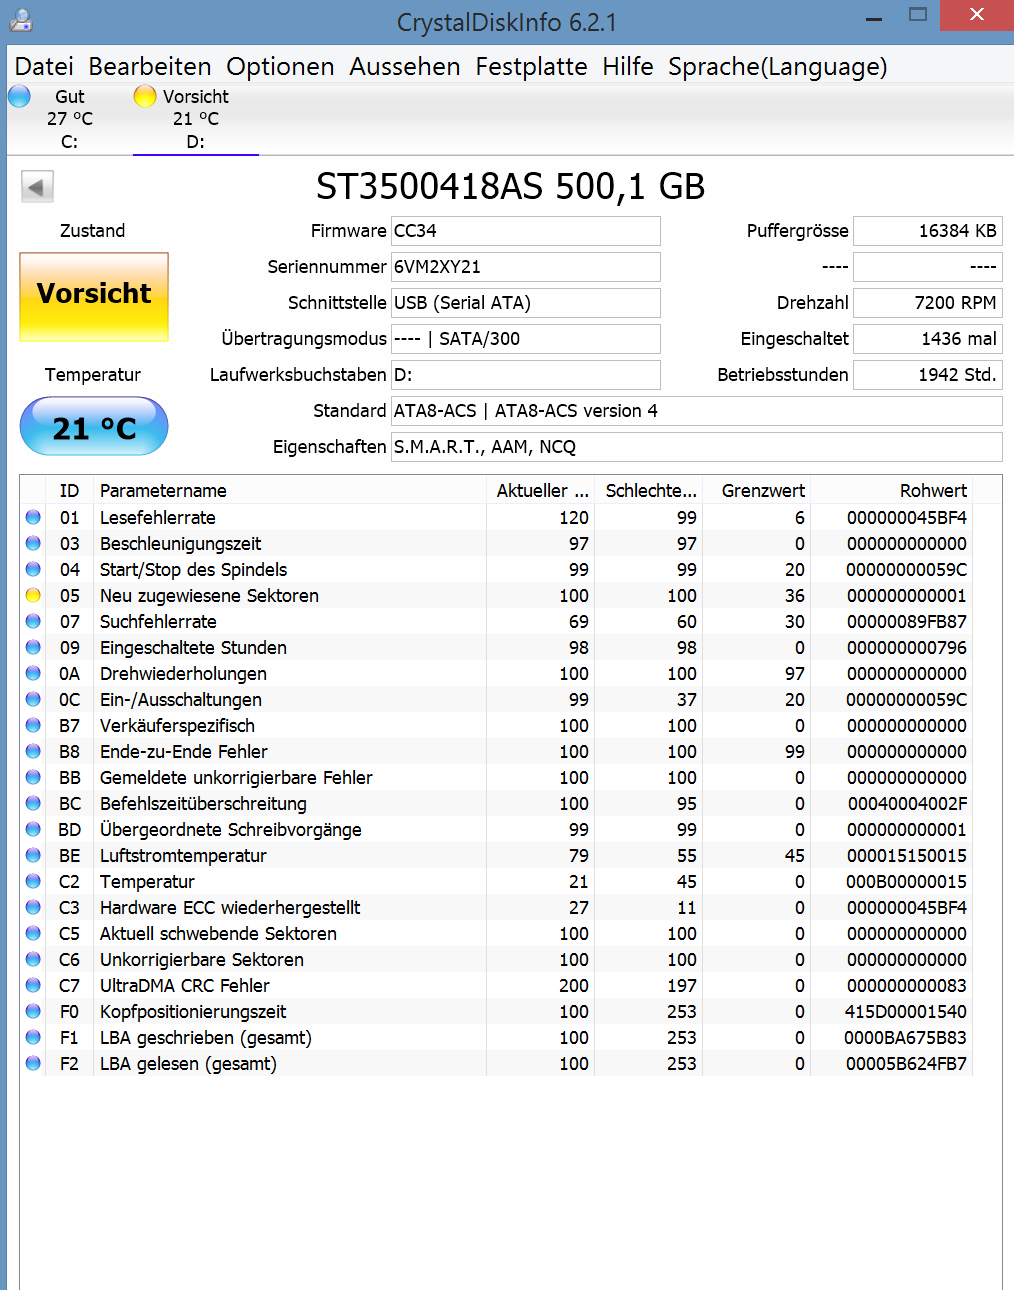
Task: Click status dot for Unkorrigierbare Sektoren row
Action: tap(33, 959)
